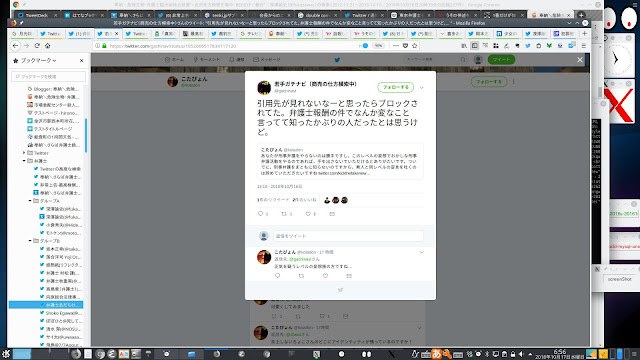Click the back arrow in the Firefox toolbar
Screen dimensions: 640x360
16,46
